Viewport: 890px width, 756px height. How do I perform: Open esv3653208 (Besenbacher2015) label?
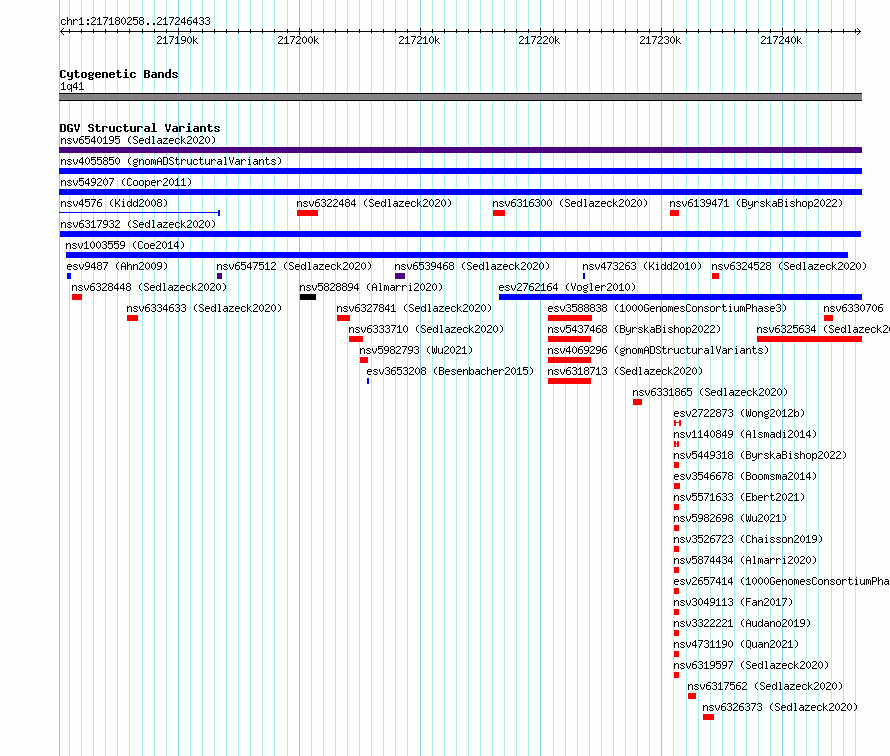[450, 371]
